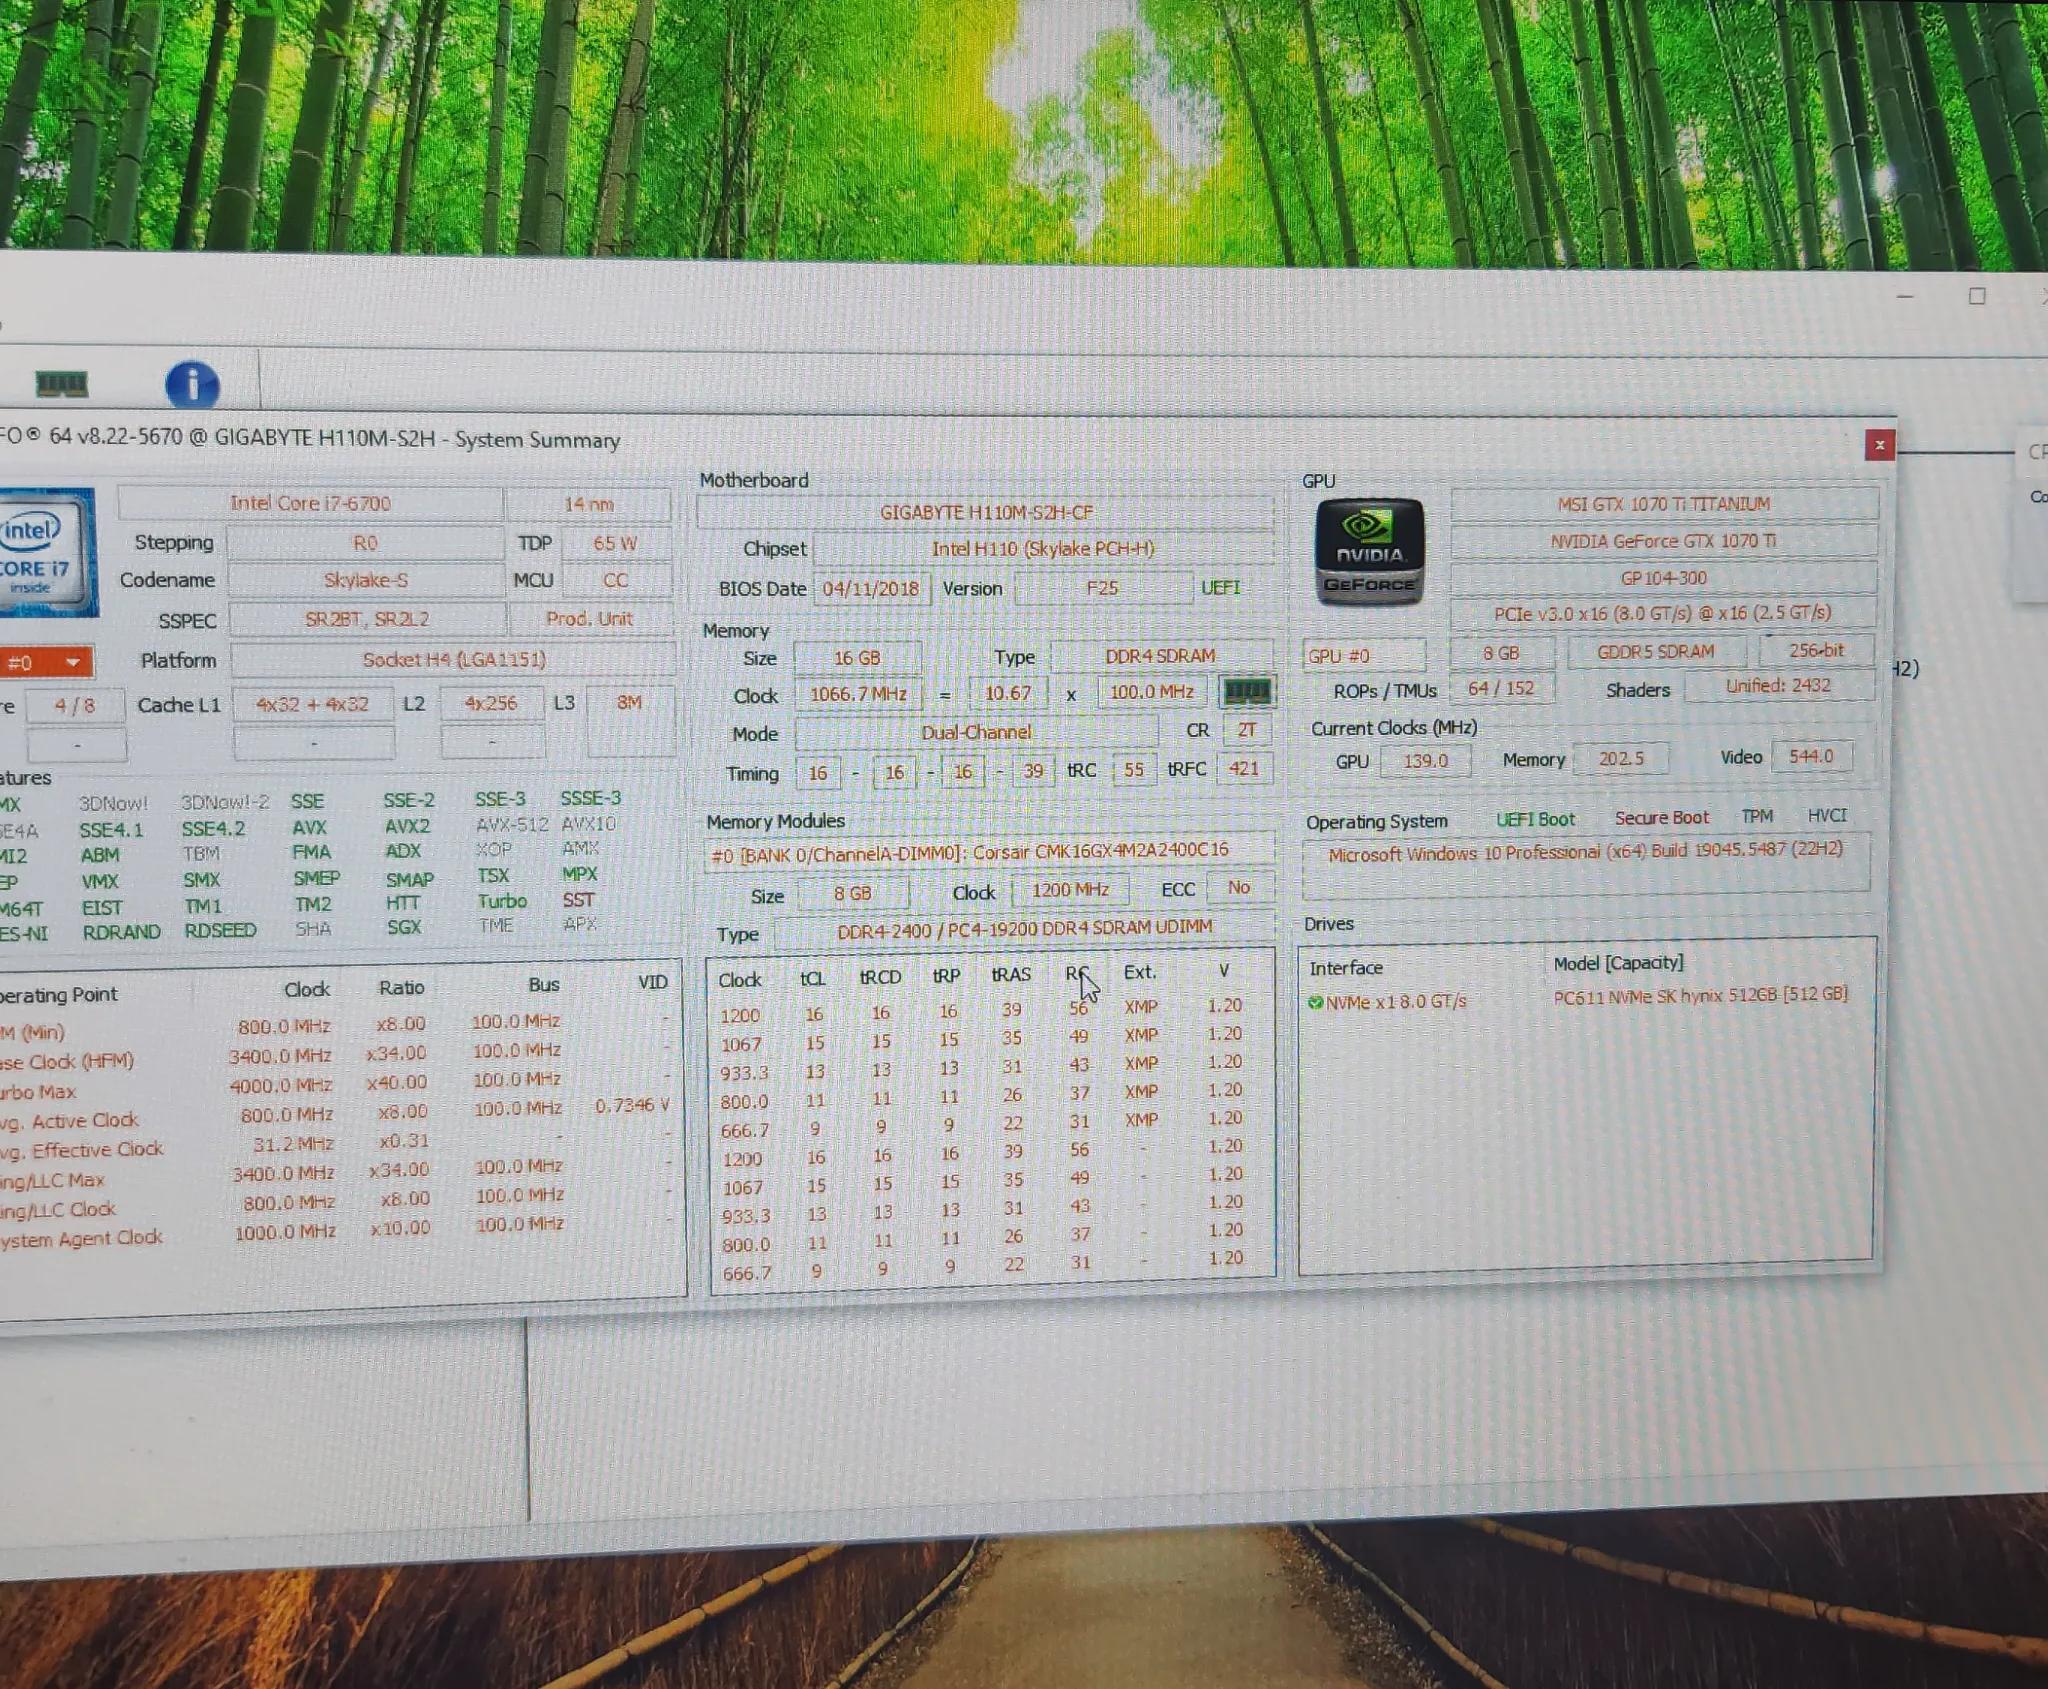Close the System Summary window with the red X
Image resolution: width=2048 pixels, height=1689 pixels.
point(1879,445)
